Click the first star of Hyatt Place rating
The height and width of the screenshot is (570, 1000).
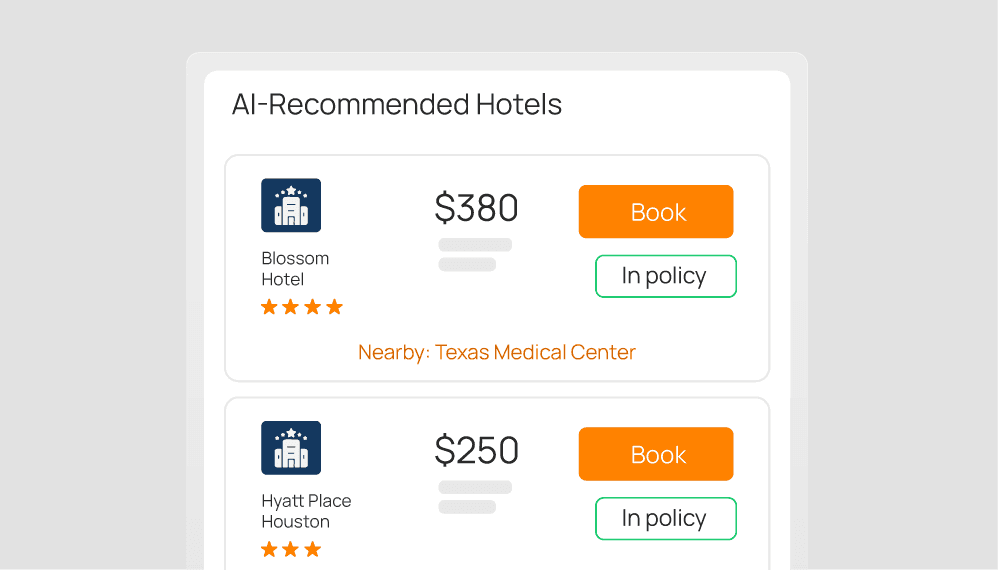(x=269, y=549)
